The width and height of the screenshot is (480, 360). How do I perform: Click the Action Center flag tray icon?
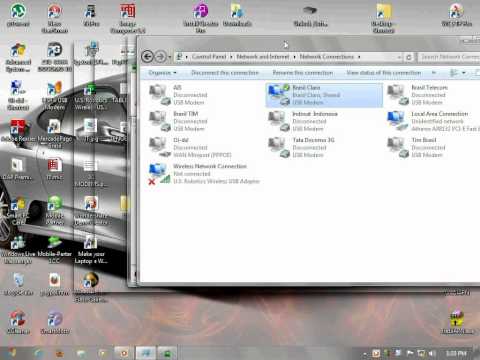coord(410,353)
